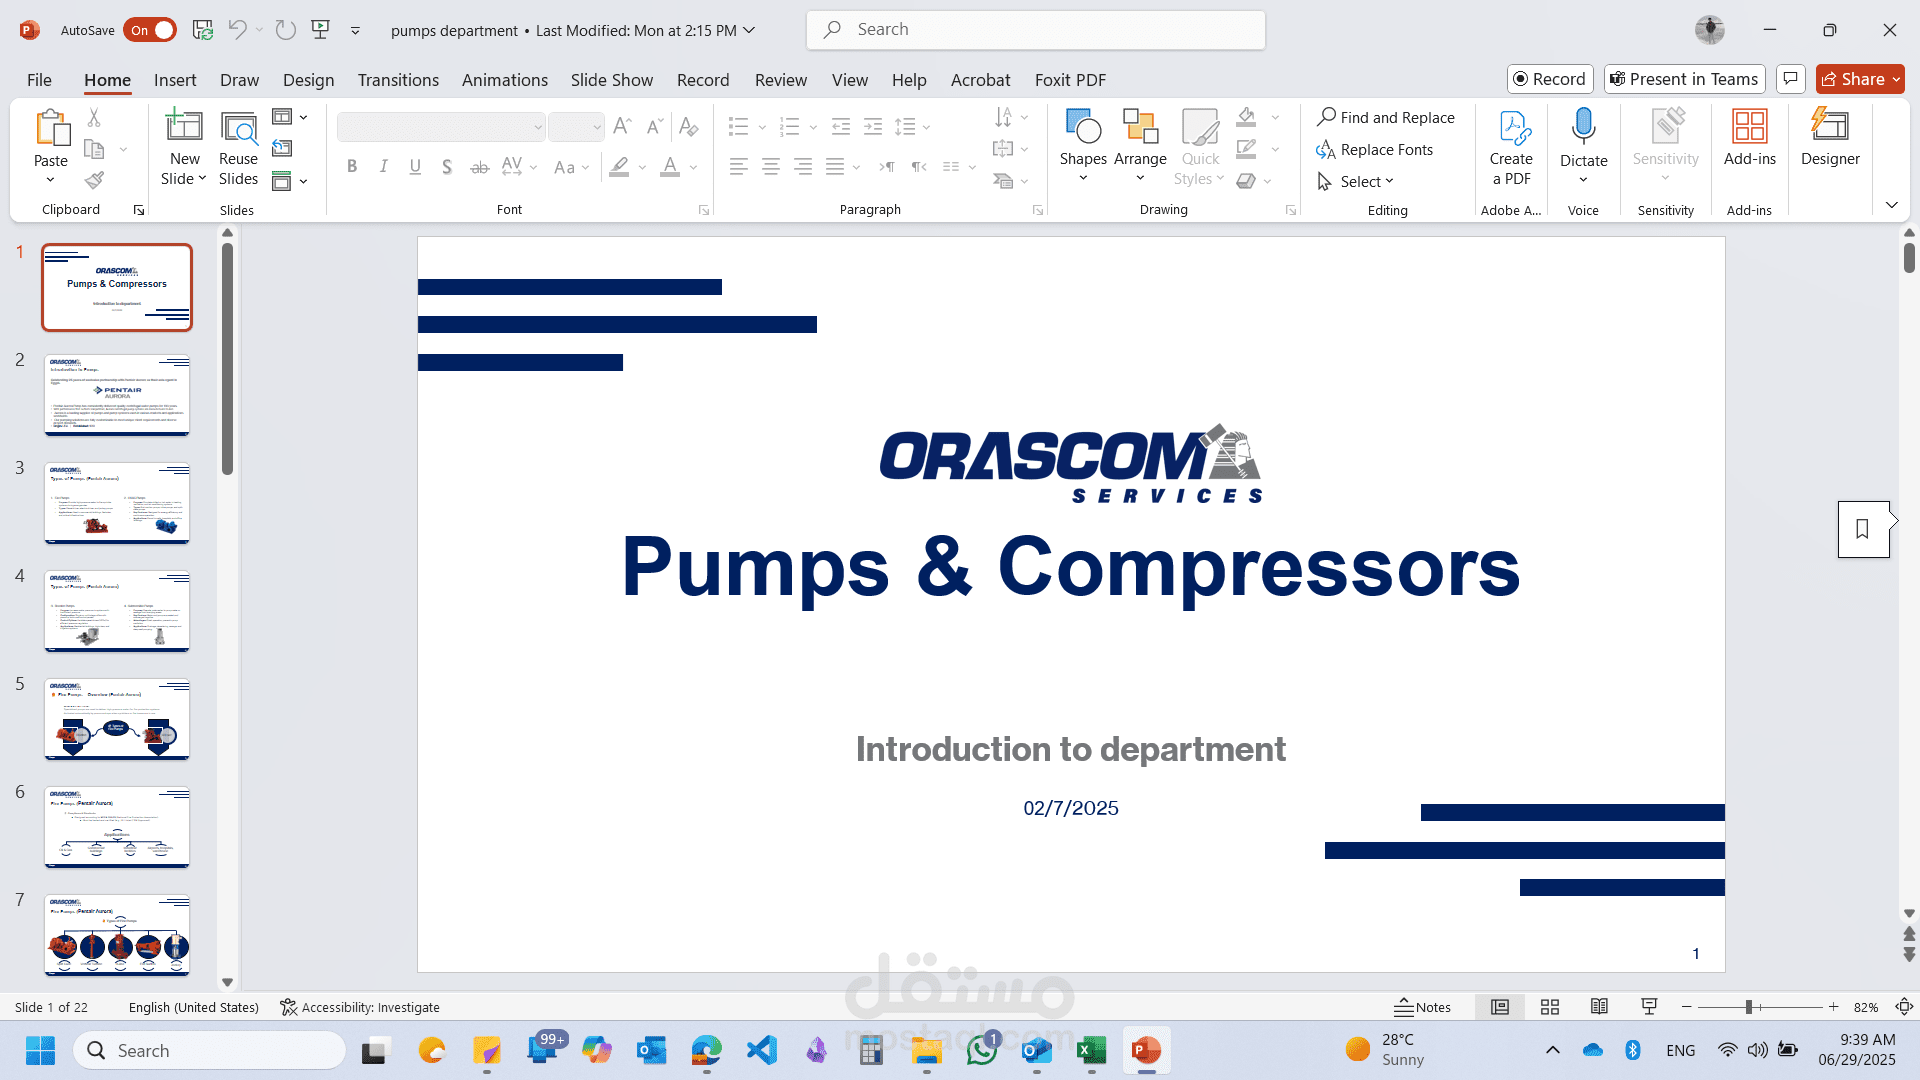The height and width of the screenshot is (1080, 1920).
Task: Center align the text
Action: tap(771, 167)
